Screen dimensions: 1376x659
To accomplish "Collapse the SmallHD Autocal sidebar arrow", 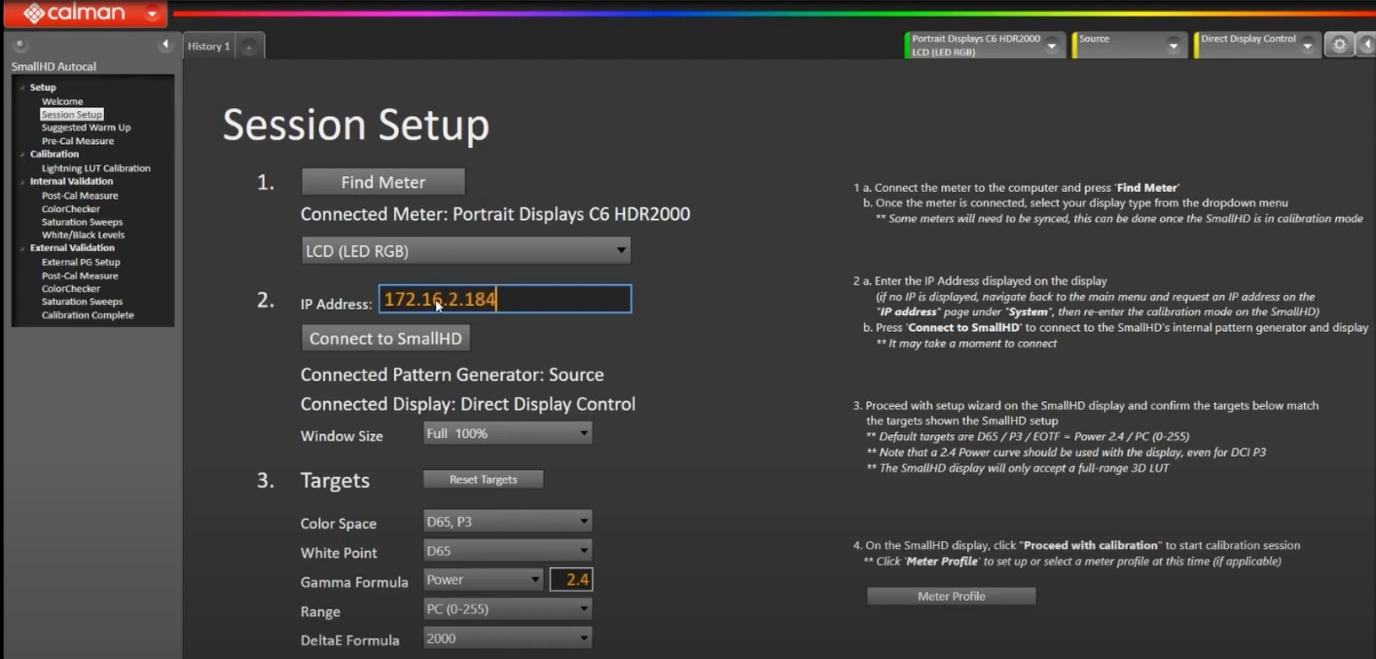I will [x=166, y=45].
